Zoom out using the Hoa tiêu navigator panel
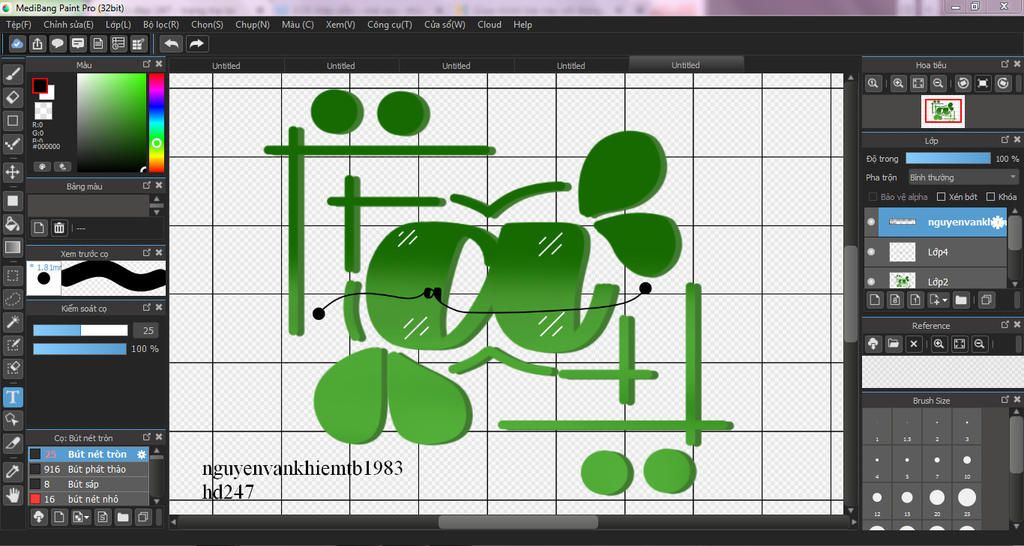1024x546 pixels. (938, 84)
